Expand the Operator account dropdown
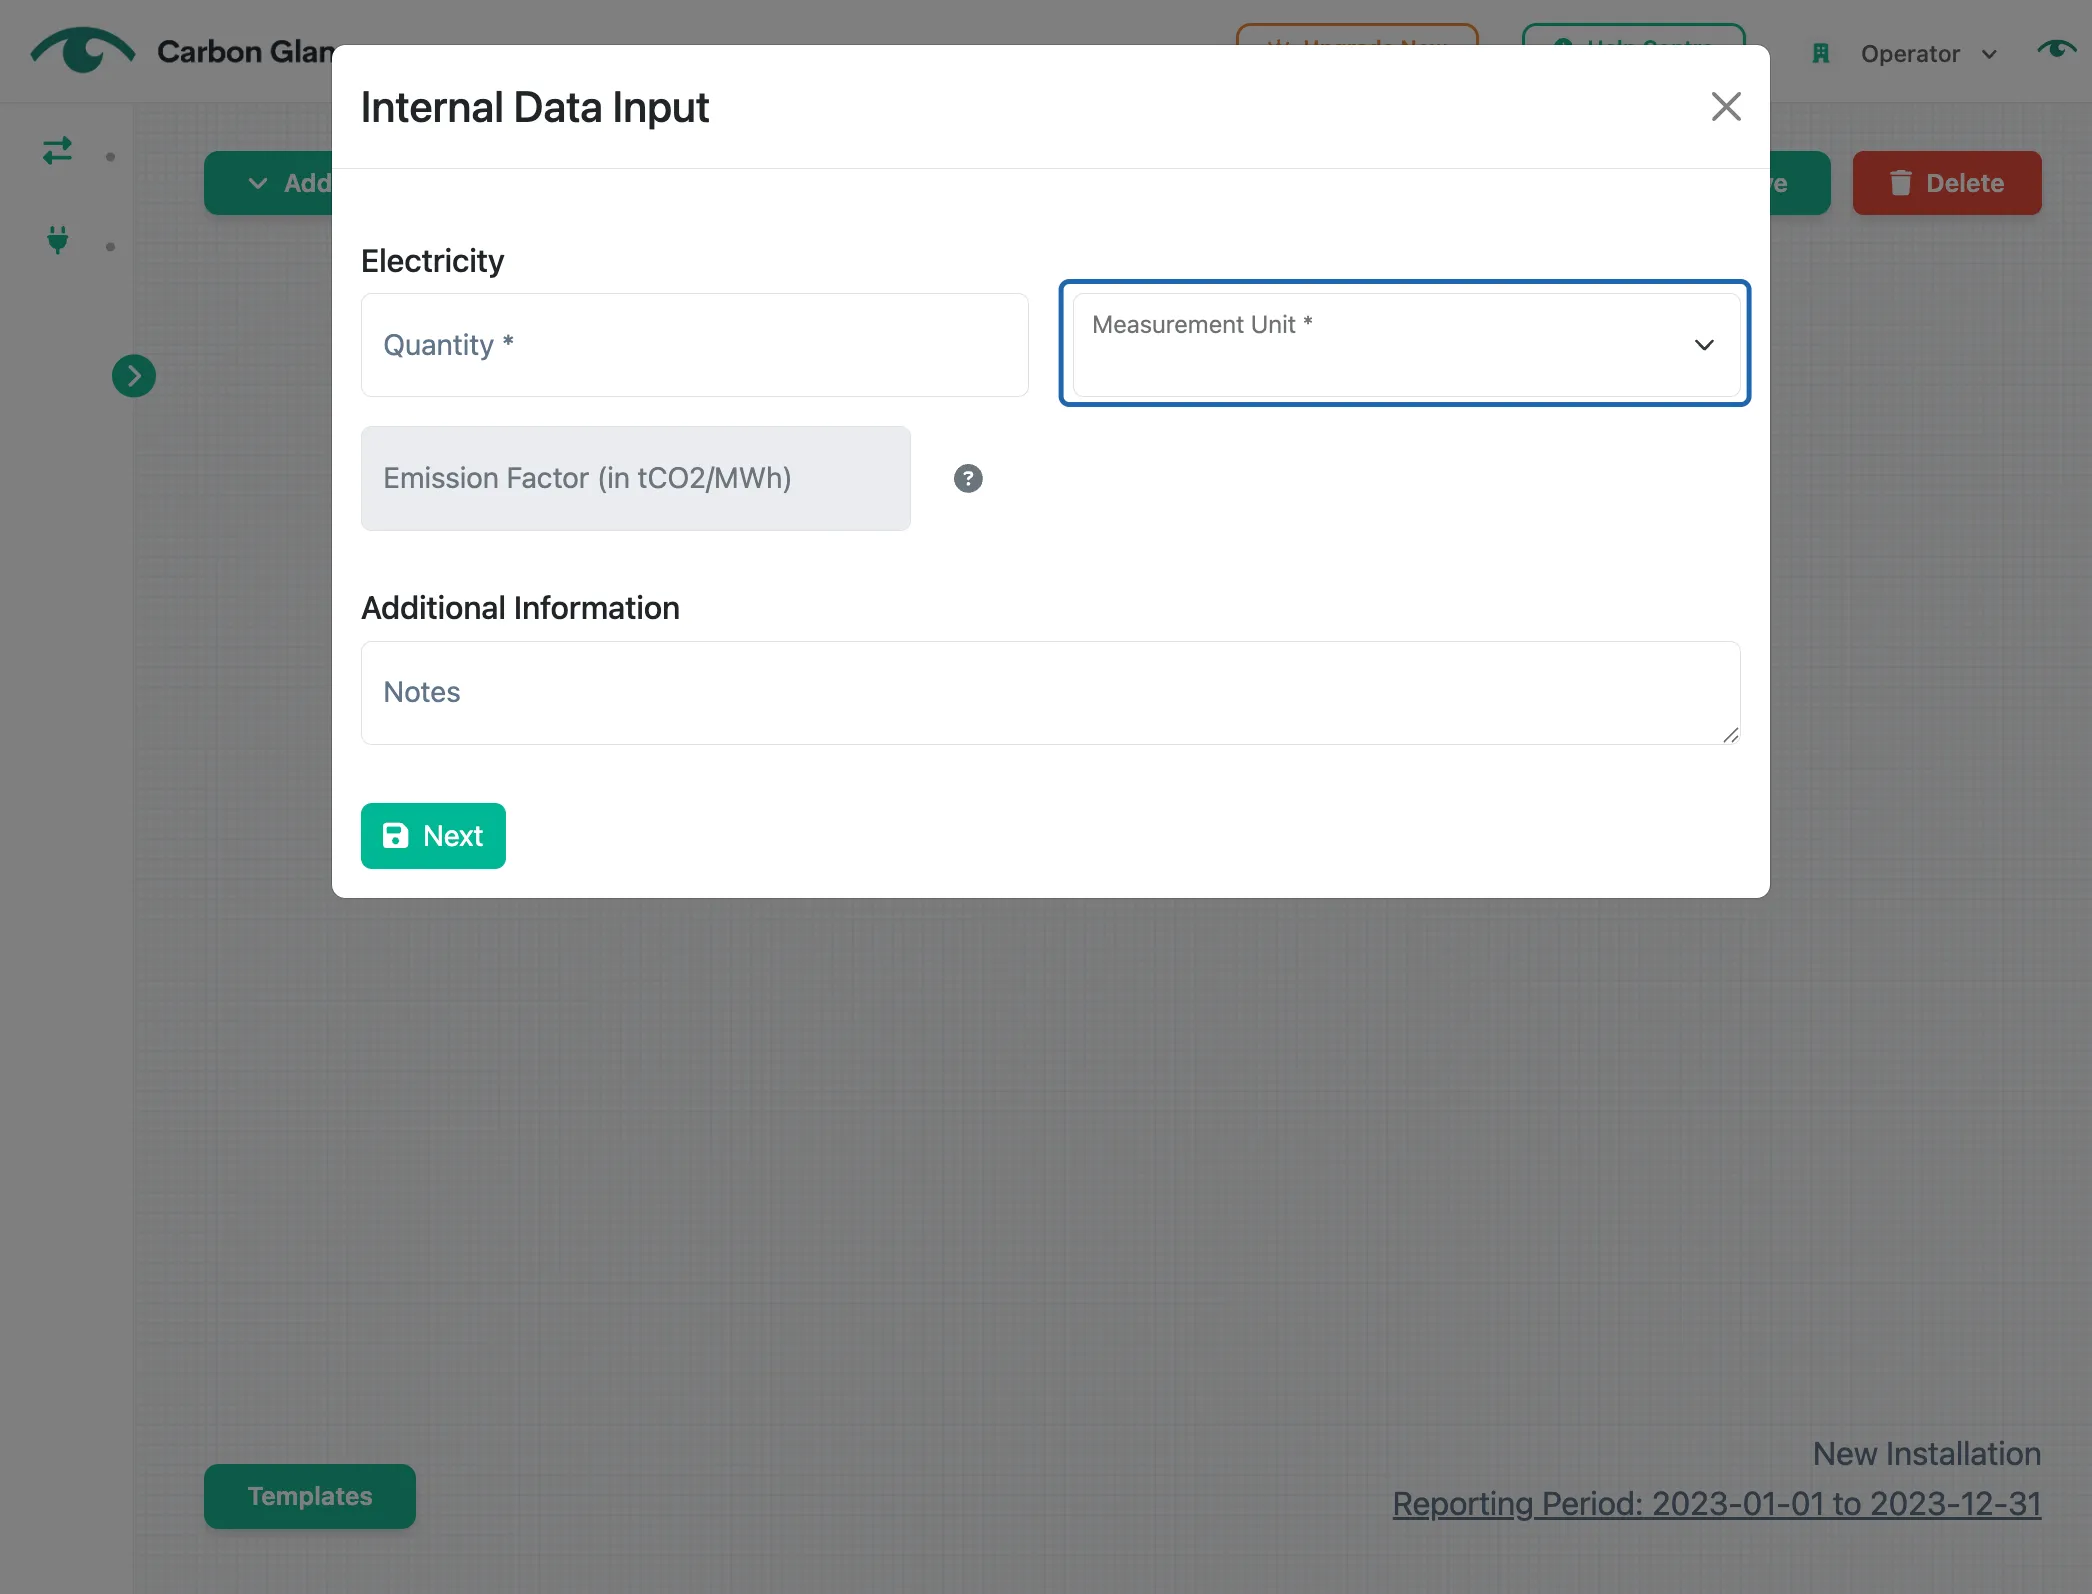Viewport: 2092px width, 1594px height. [1928, 54]
